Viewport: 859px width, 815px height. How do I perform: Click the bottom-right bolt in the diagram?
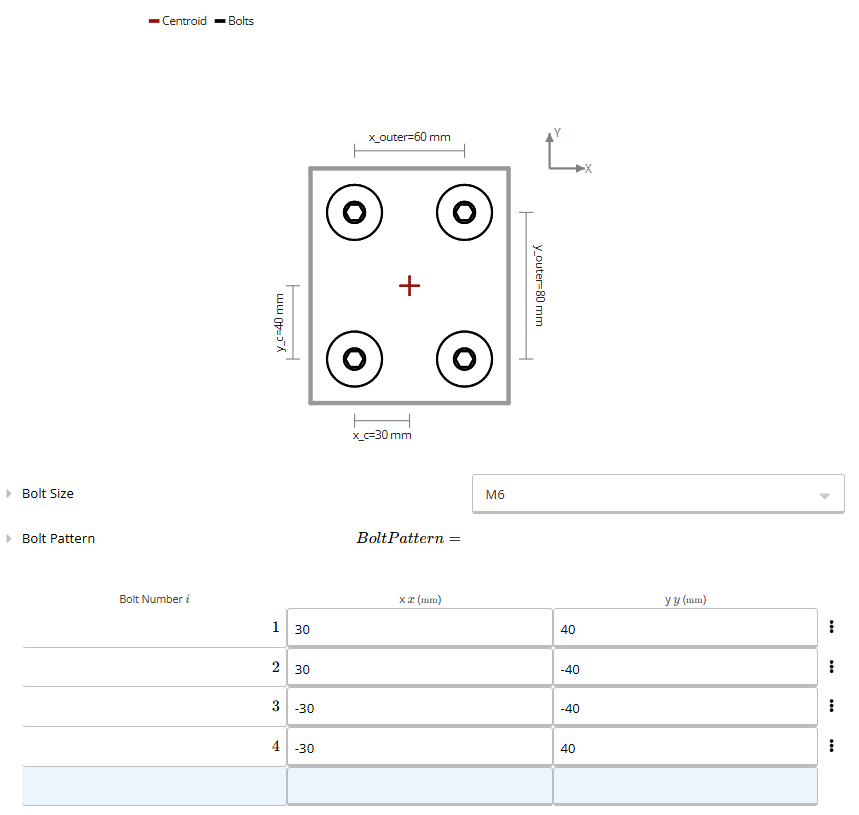[465, 359]
